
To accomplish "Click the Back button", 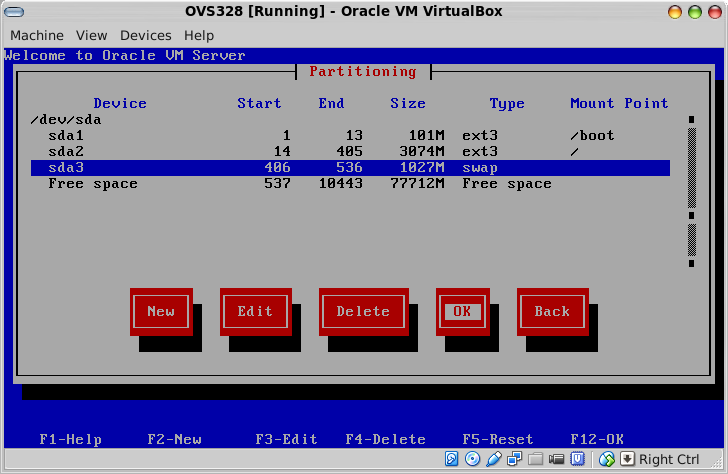I will coord(552,312).
